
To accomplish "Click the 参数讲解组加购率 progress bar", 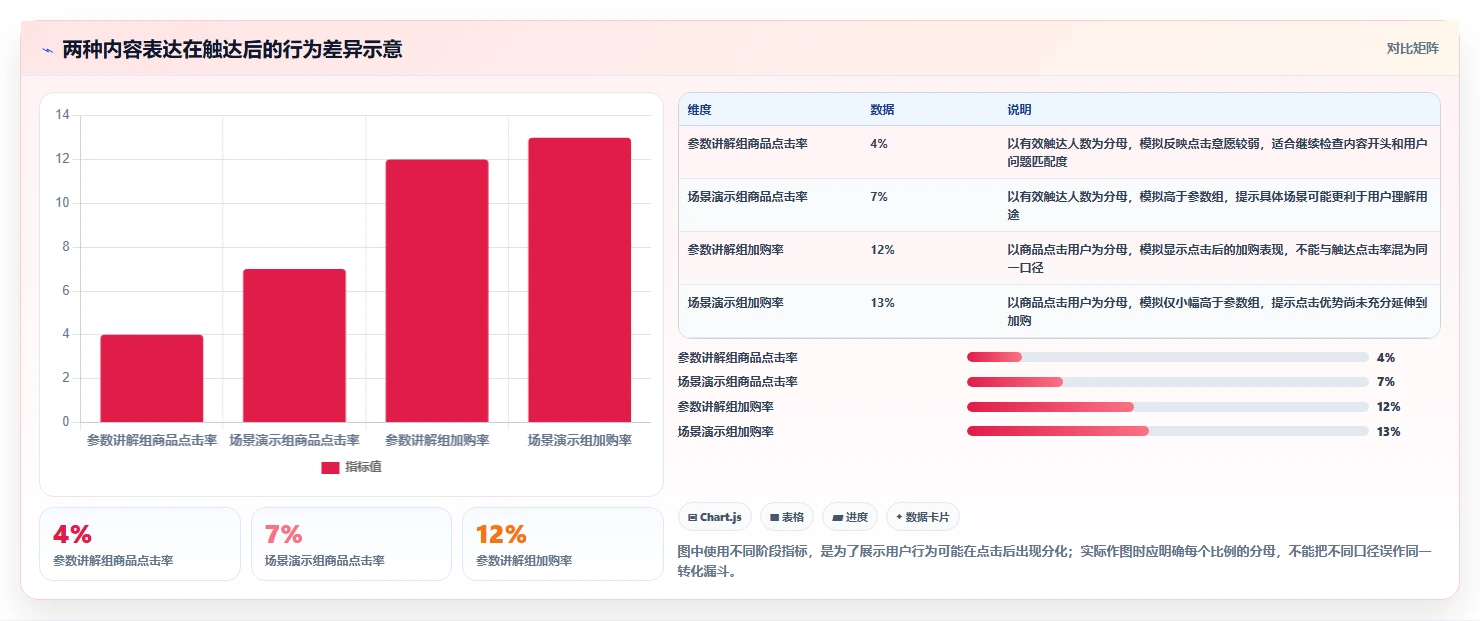I will click(x=1167, y=406).
